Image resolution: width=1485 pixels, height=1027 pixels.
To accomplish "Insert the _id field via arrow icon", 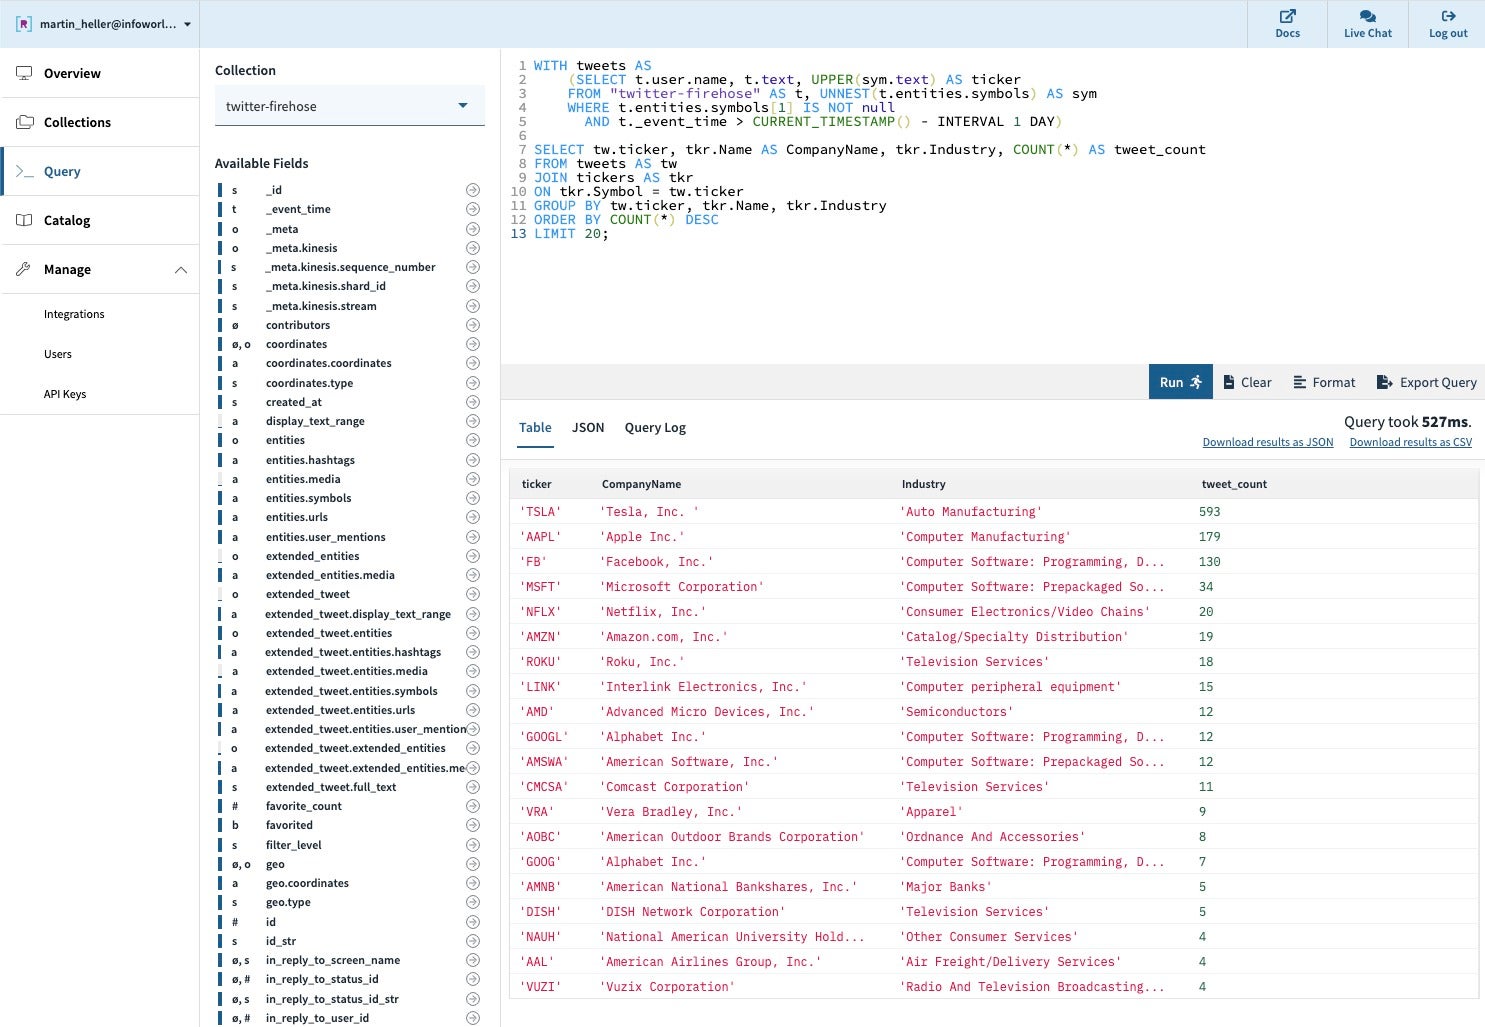I will 473,190.
